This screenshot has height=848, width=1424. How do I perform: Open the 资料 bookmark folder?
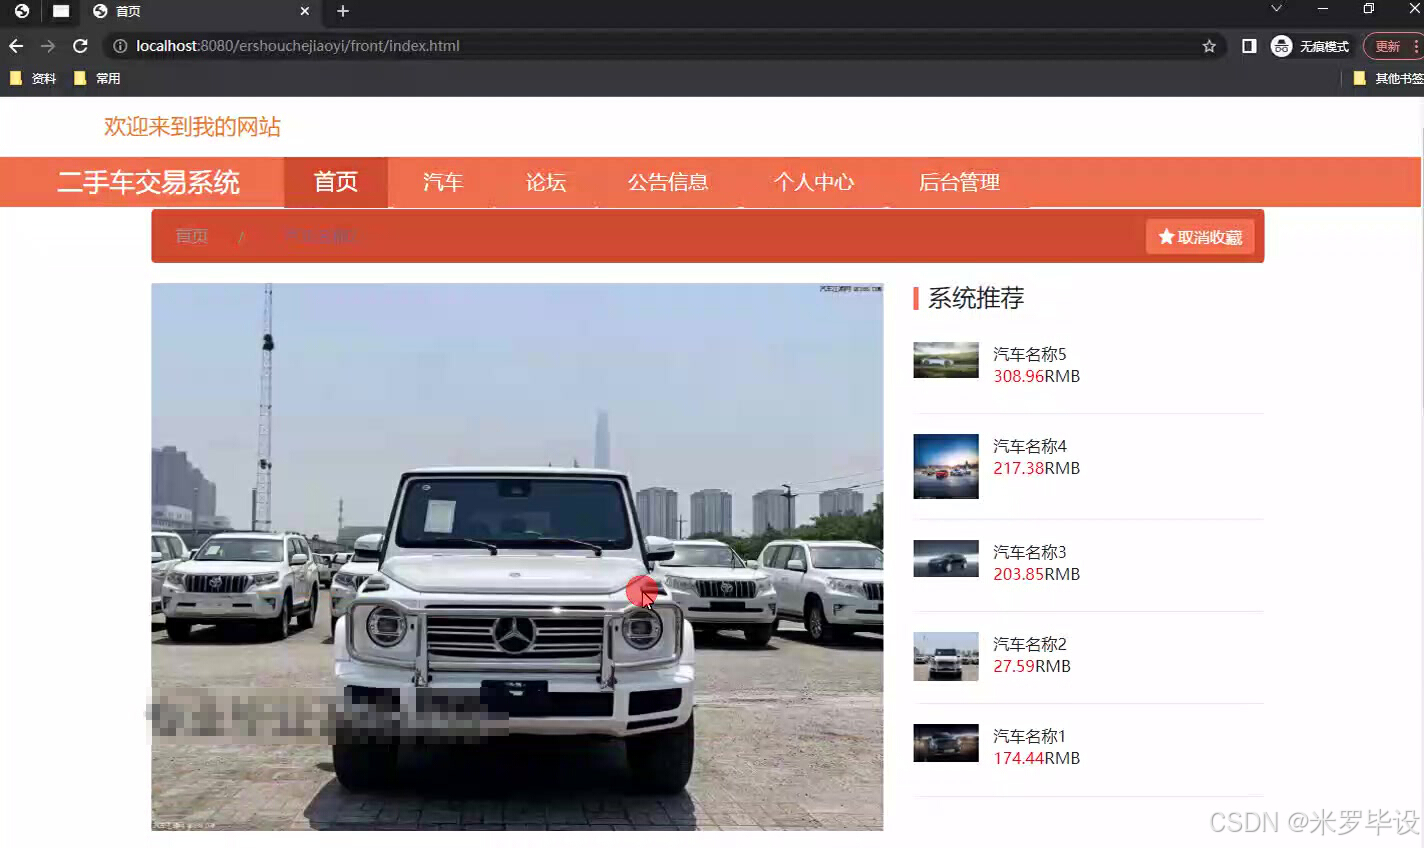[33, 78]
